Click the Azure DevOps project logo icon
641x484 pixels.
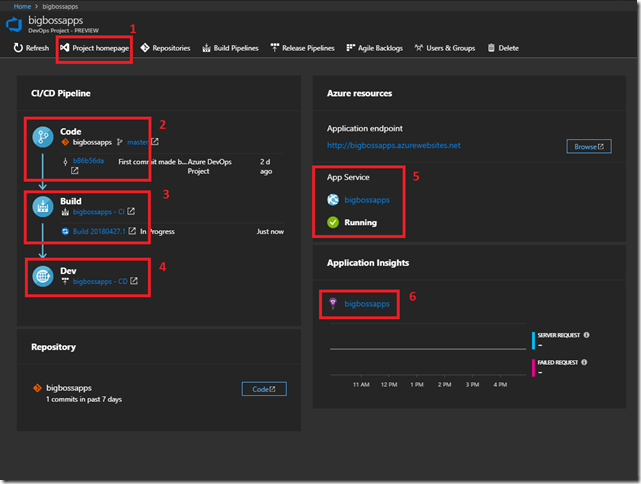pos(14,25)
